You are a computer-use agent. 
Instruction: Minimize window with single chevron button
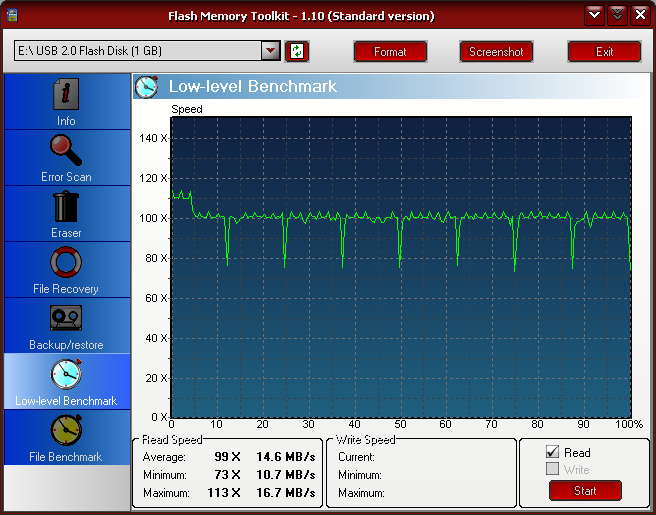[594, 15]
